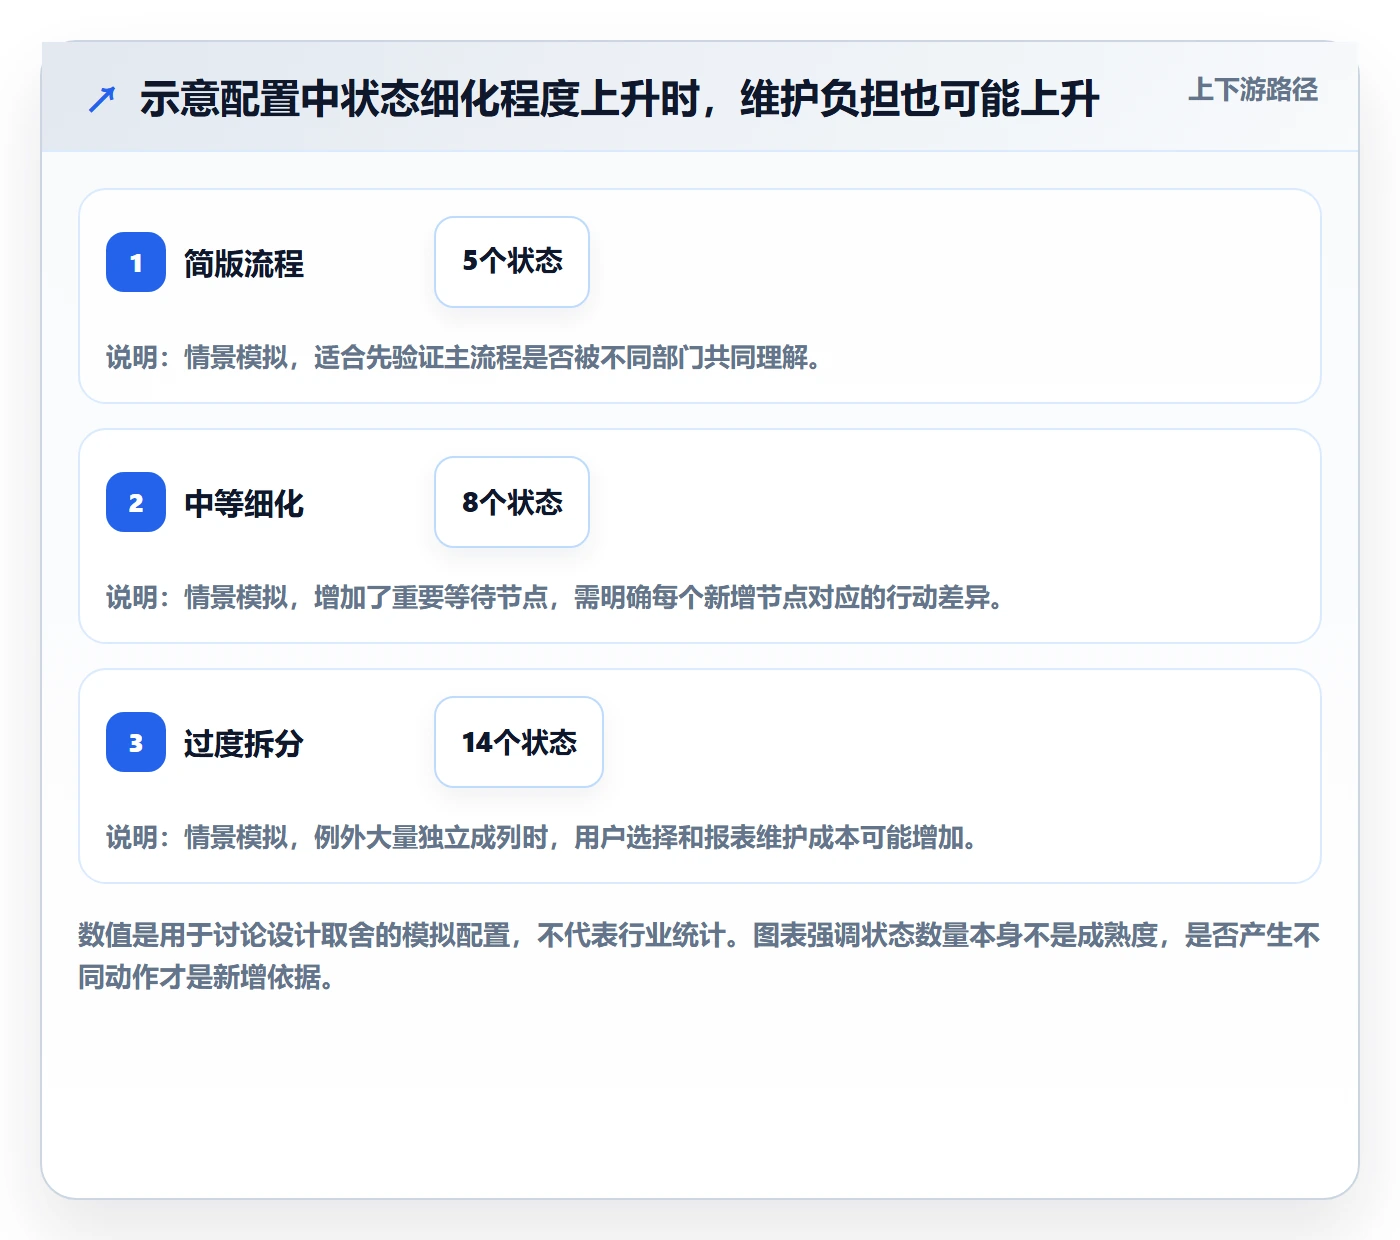Click the 14个状态 pill
The image size is (1400, 1240).
pos(519,742)
